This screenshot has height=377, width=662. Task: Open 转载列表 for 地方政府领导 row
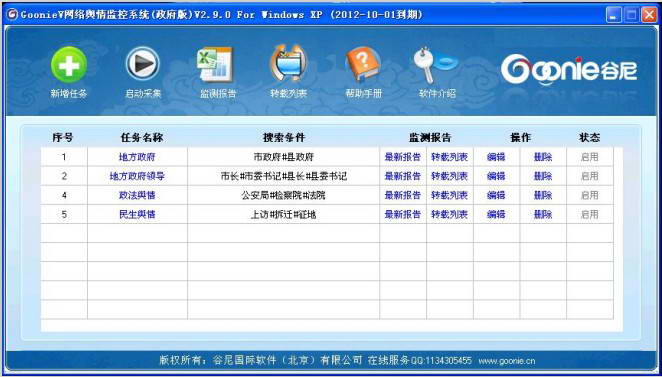pos(450,176)
